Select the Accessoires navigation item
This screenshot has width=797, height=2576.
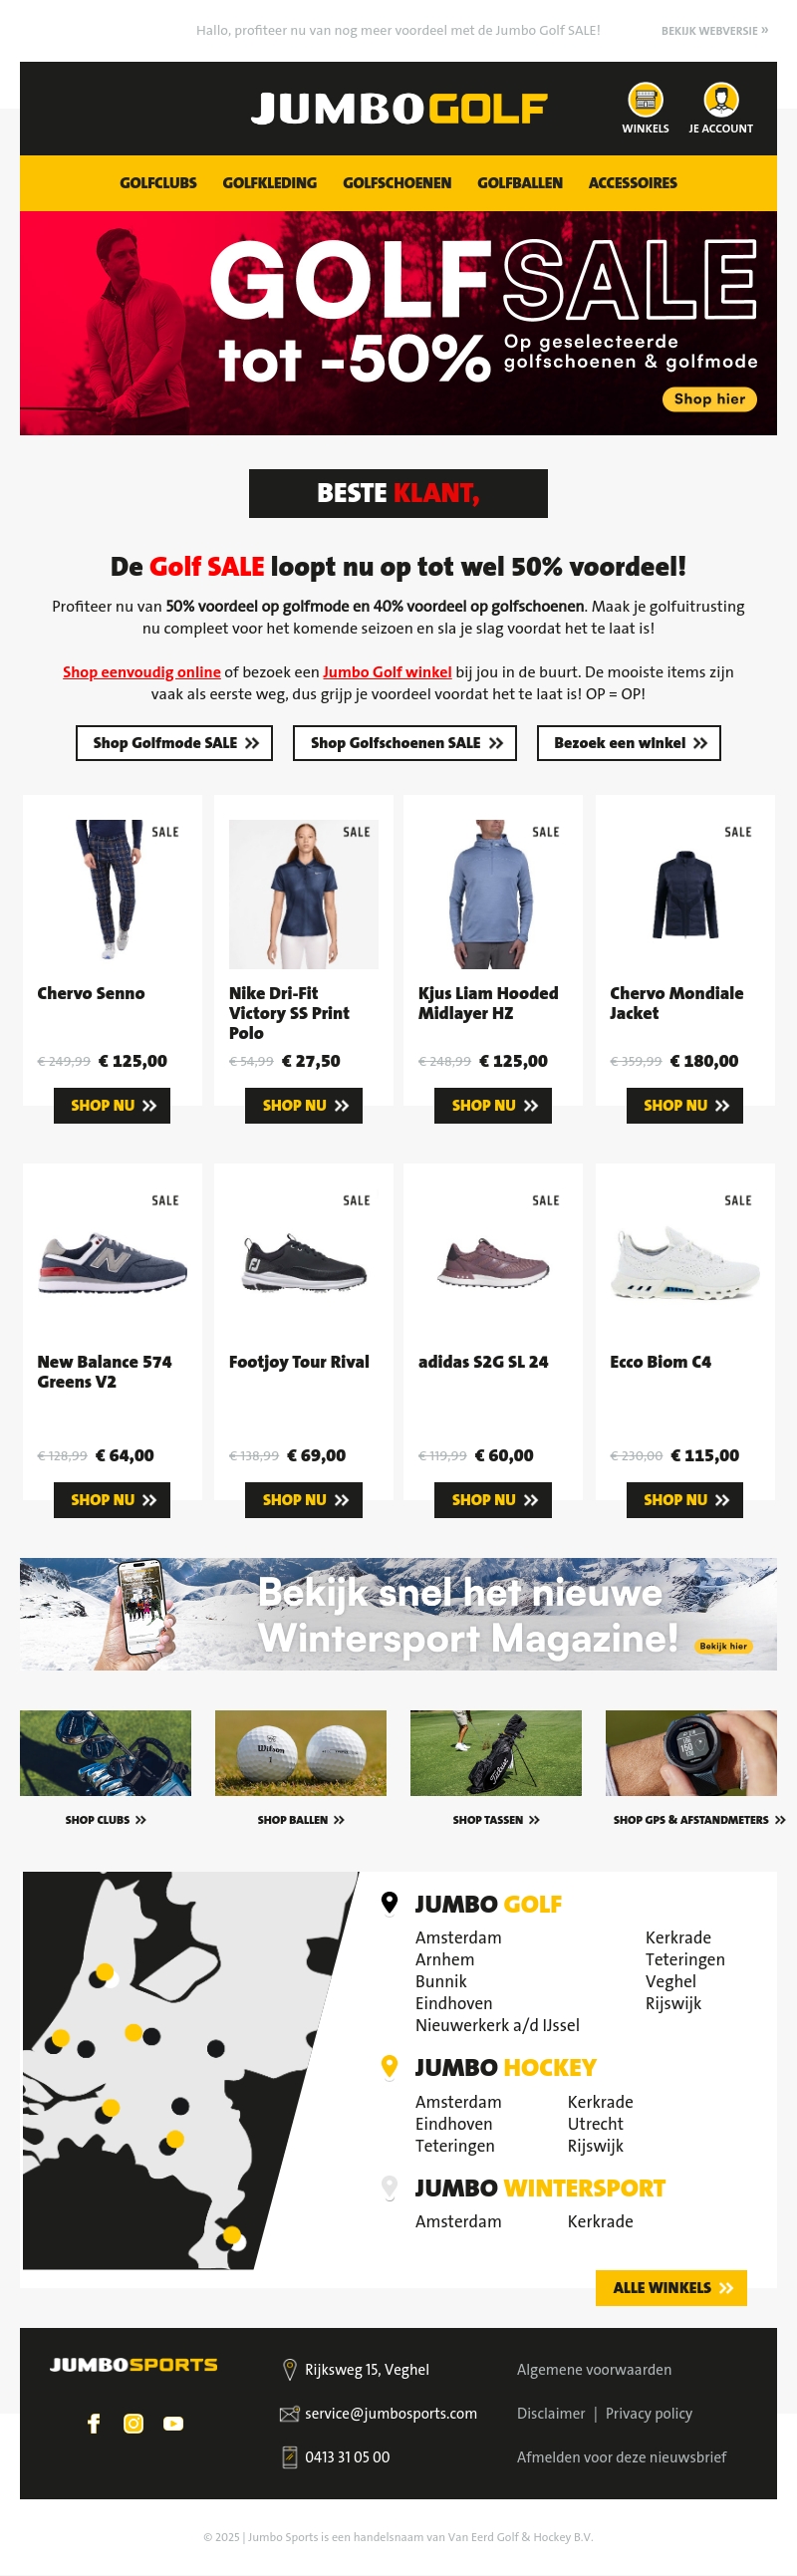pos(633,183)
